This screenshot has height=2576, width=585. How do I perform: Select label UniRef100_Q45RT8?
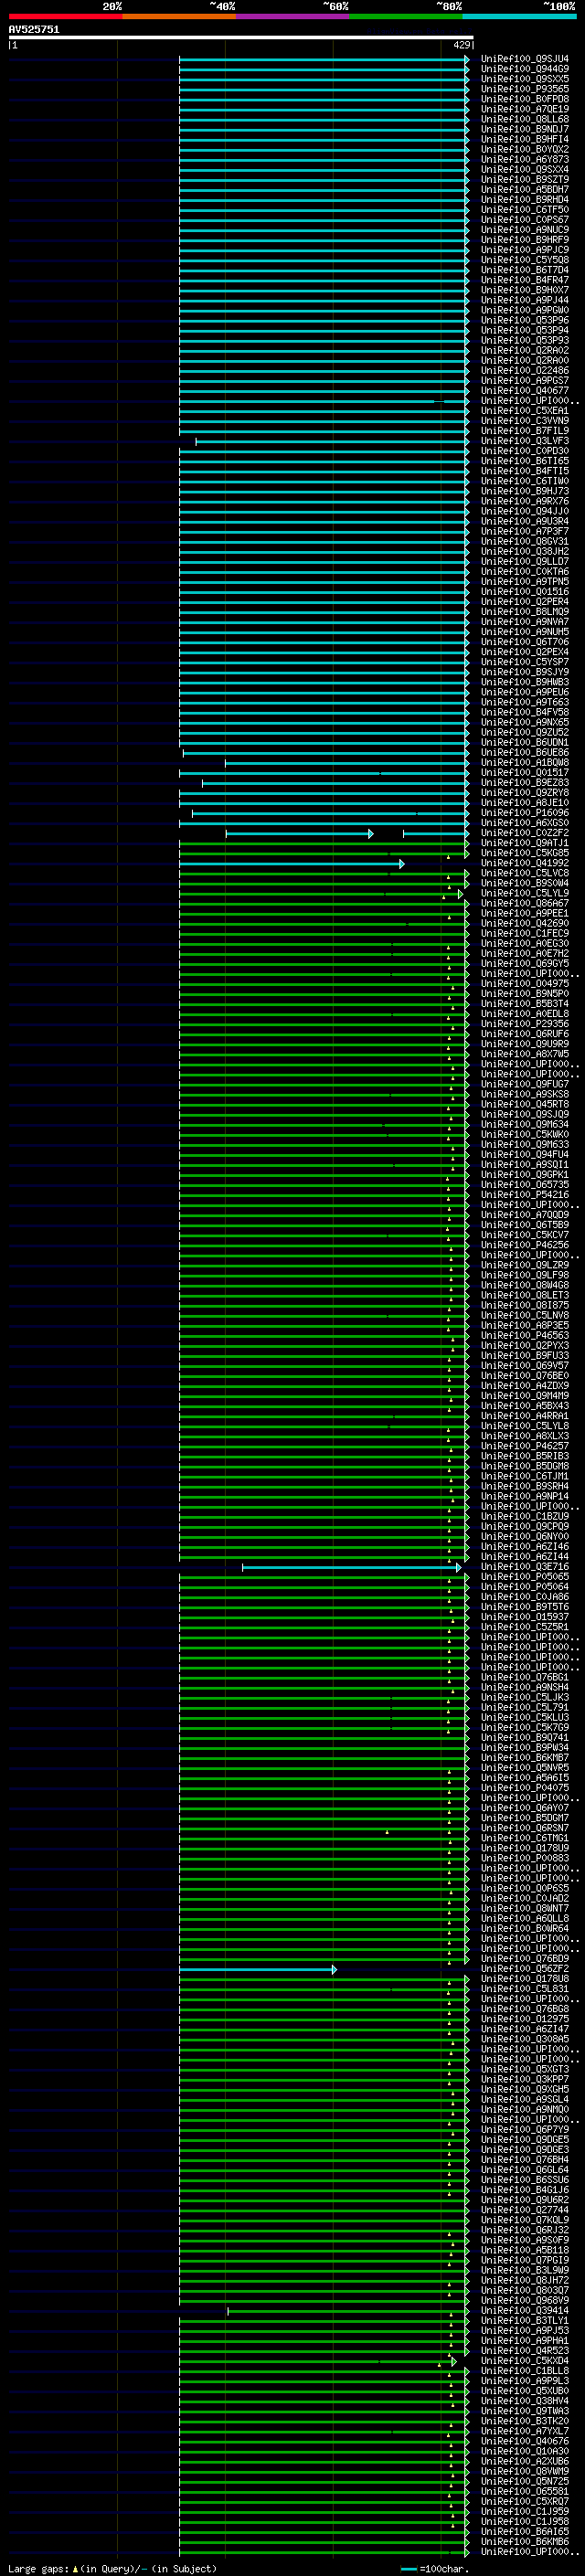click(524, 1104)
